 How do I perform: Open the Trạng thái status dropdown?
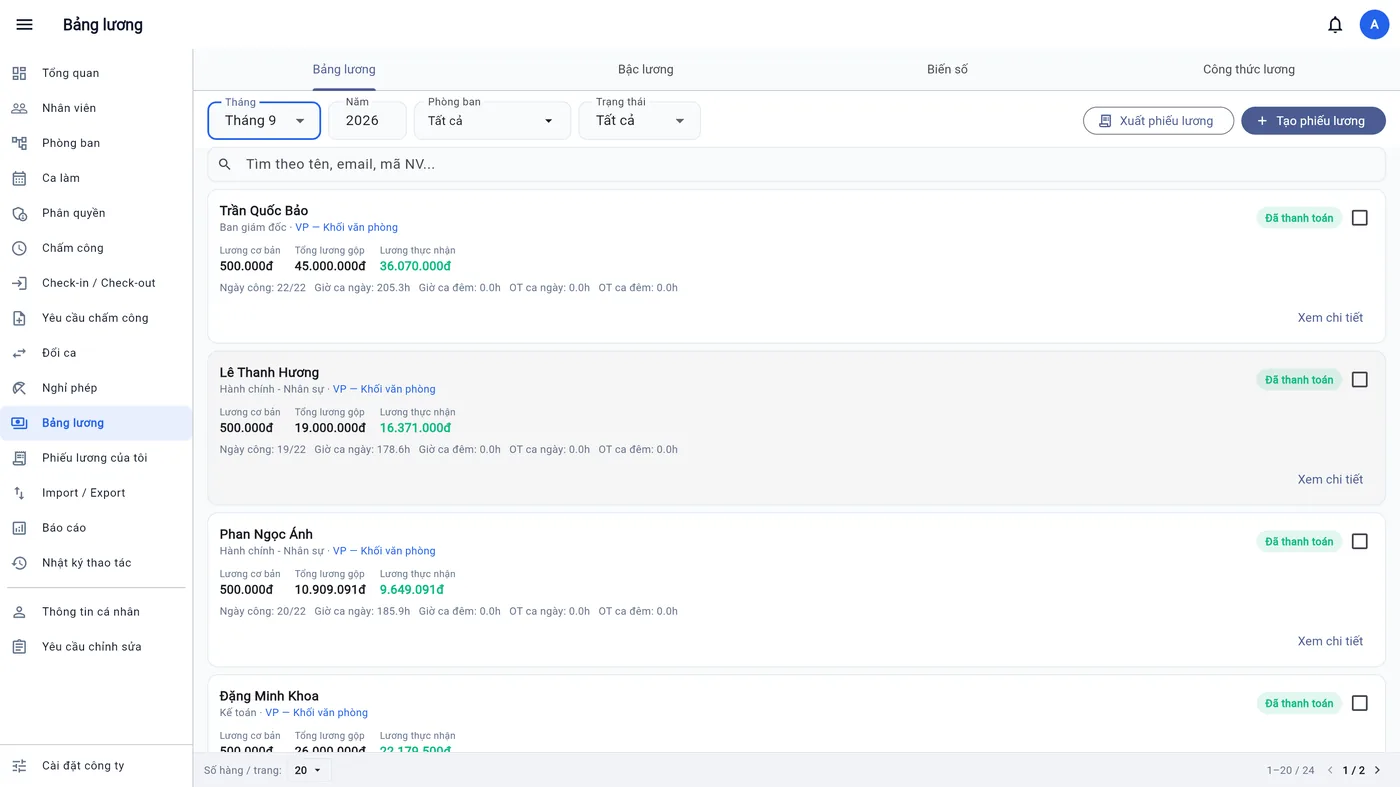(x=640, y=121)
